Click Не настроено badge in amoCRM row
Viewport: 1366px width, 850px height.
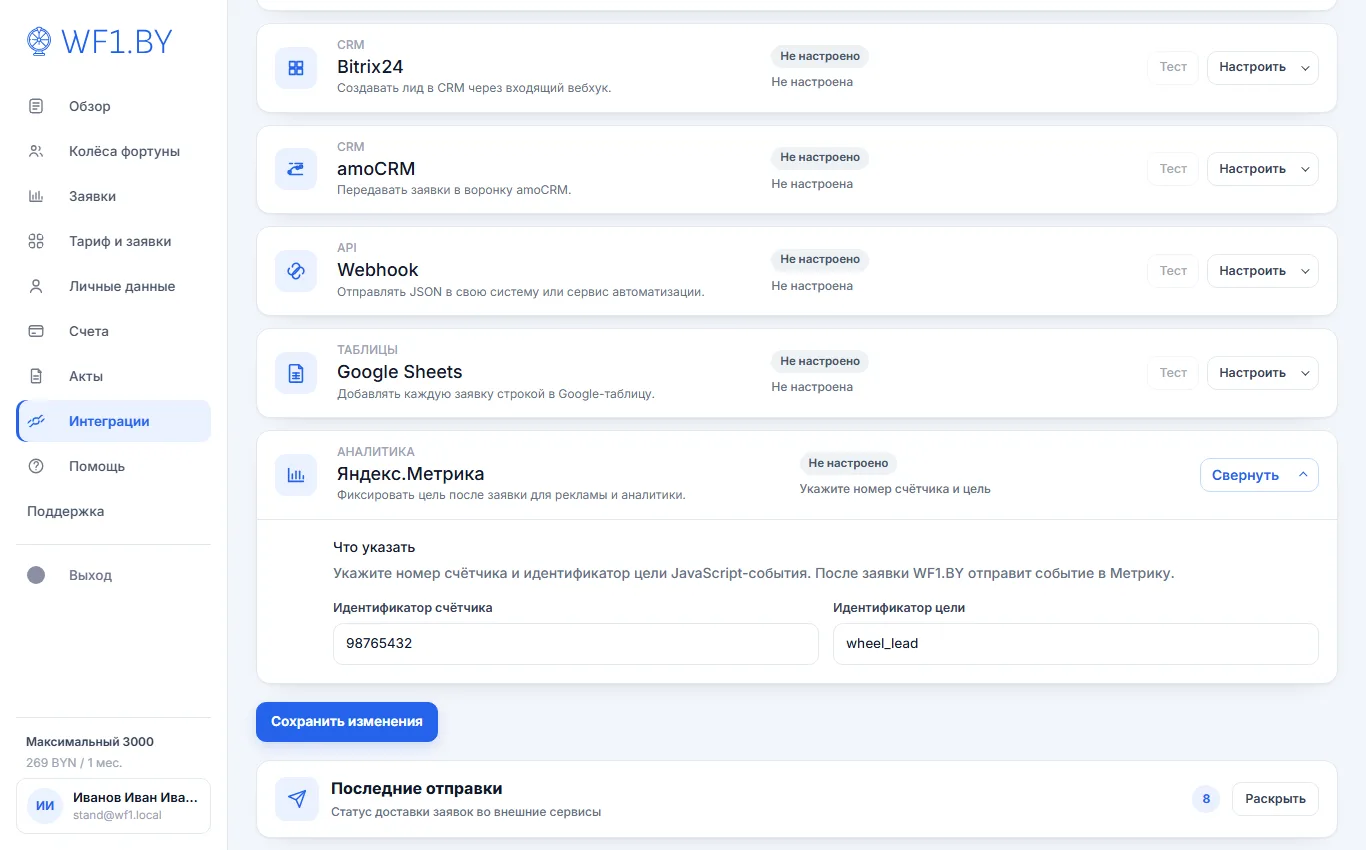(820, 158)
